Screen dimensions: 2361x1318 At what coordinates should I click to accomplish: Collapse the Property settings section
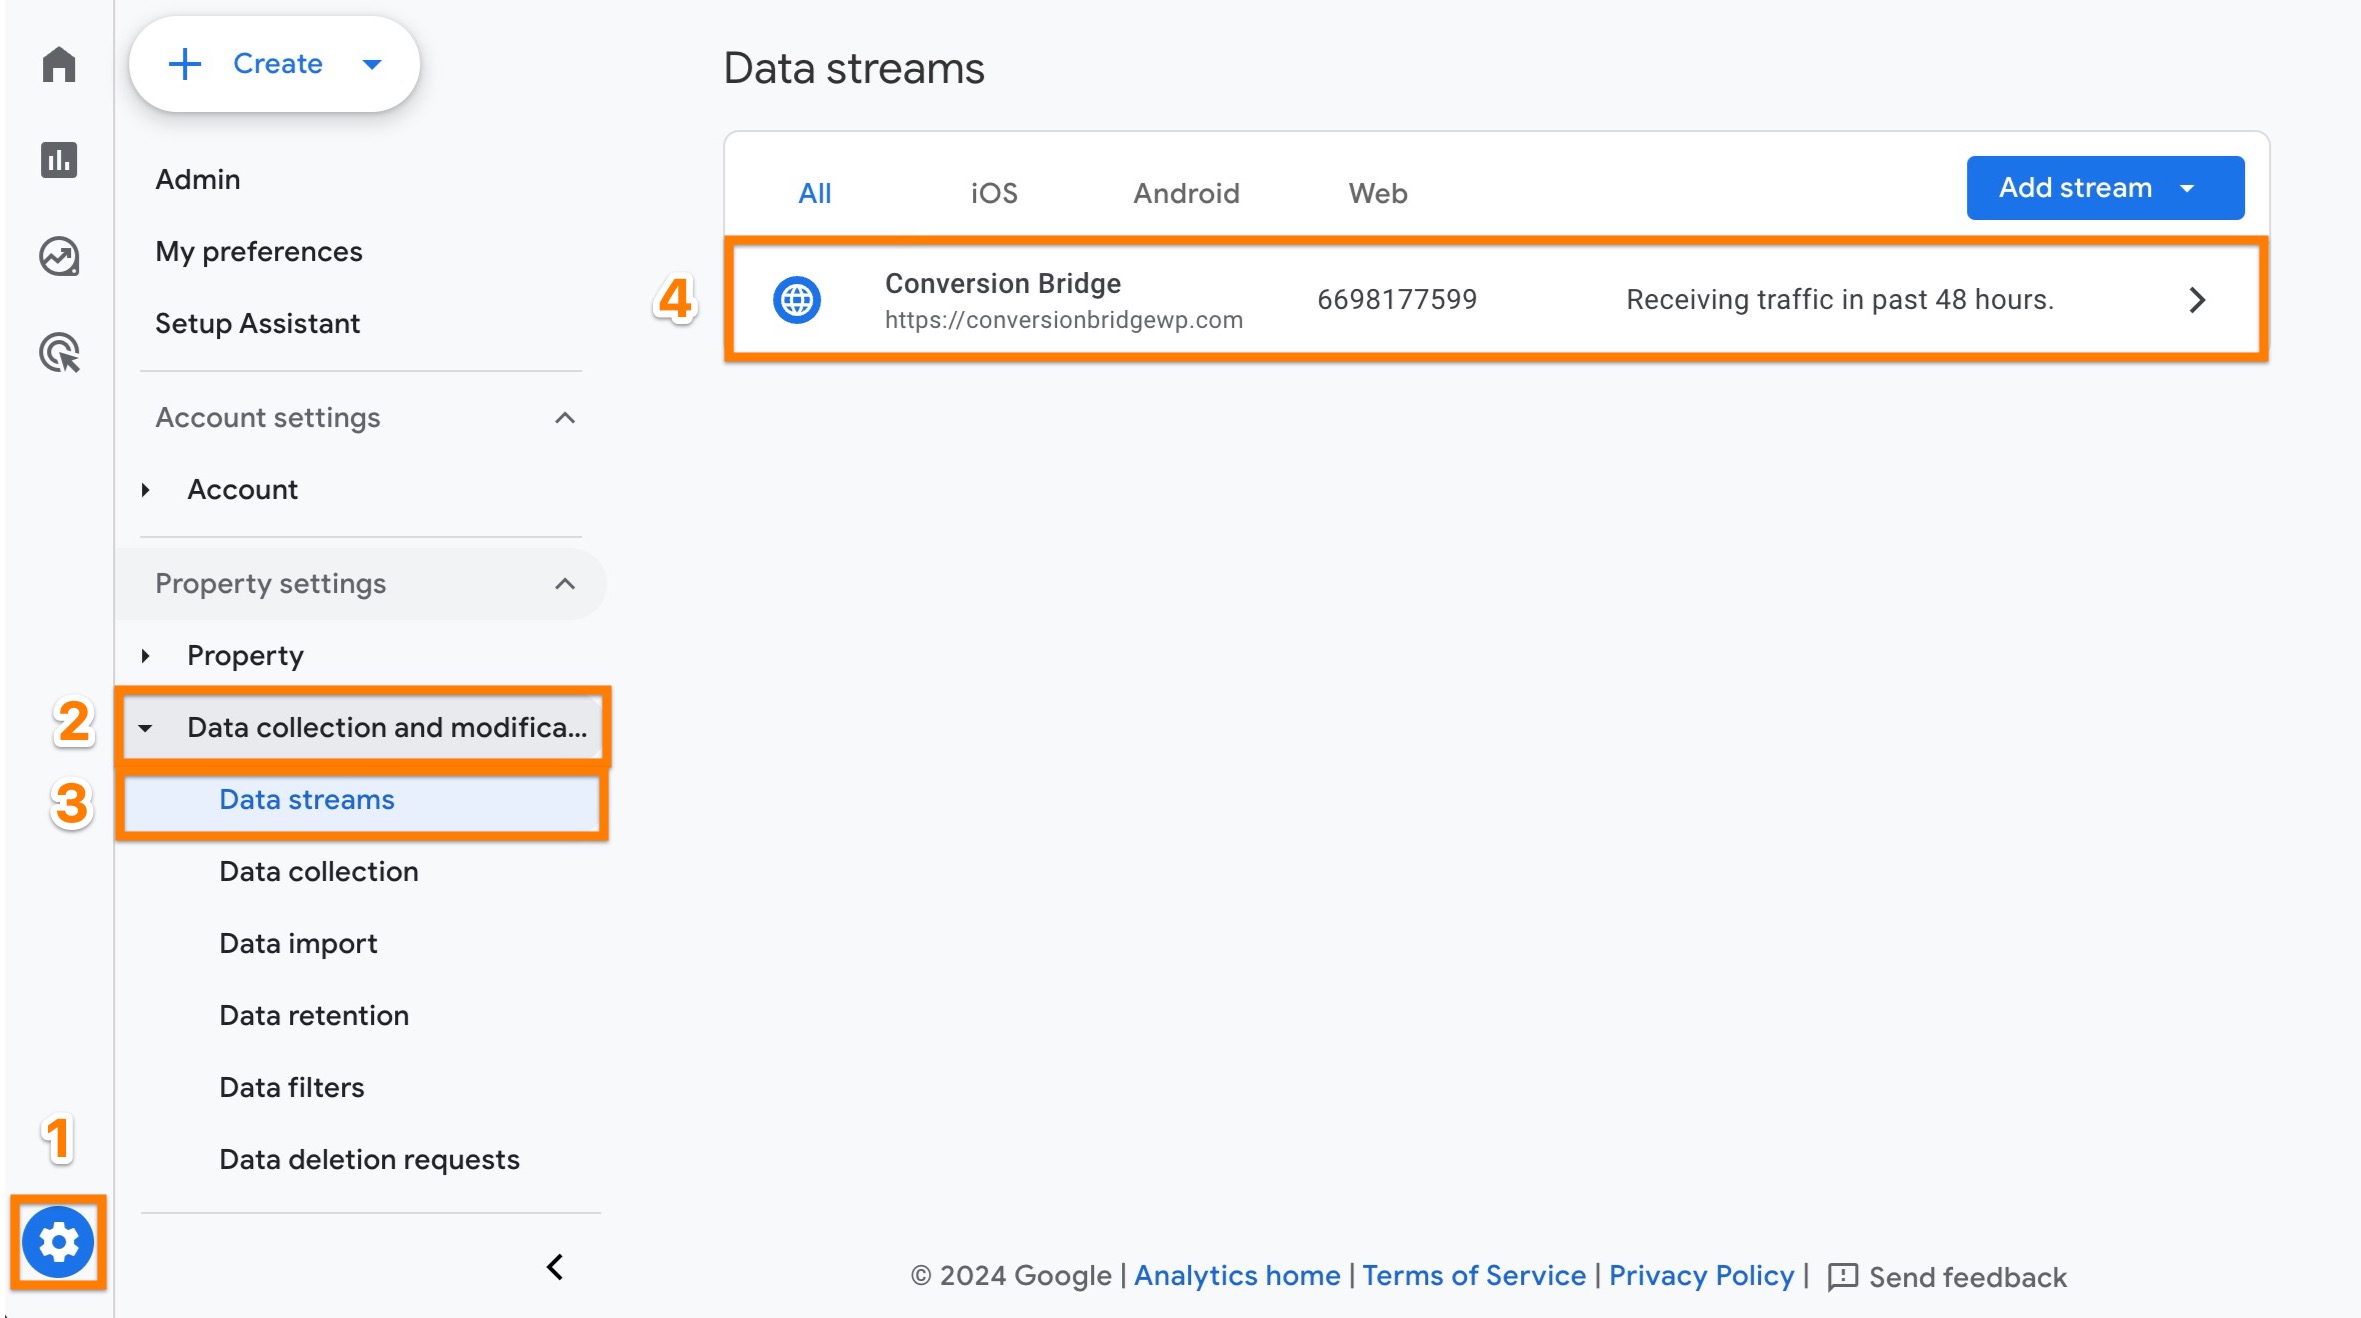pyautogui.click(x=566, y=583)
